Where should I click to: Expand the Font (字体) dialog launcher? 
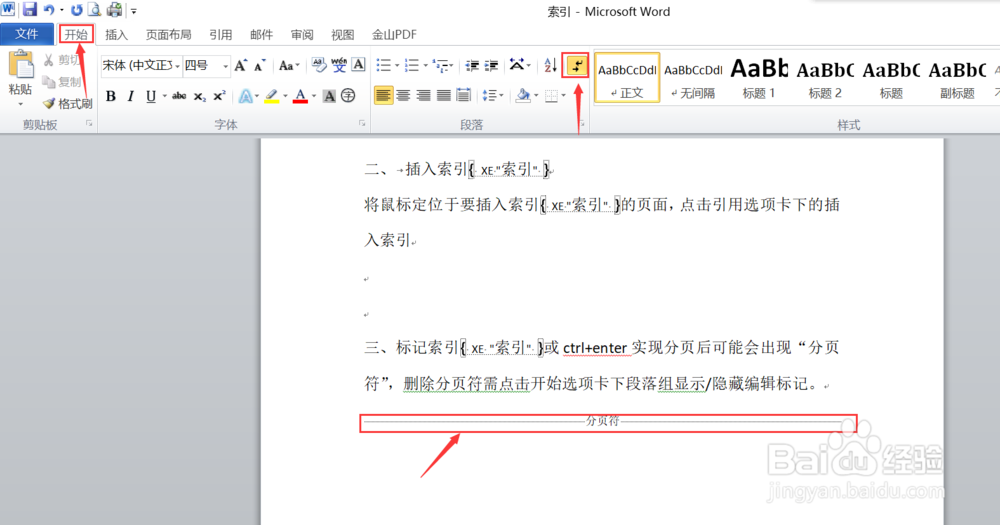(362, 124)
